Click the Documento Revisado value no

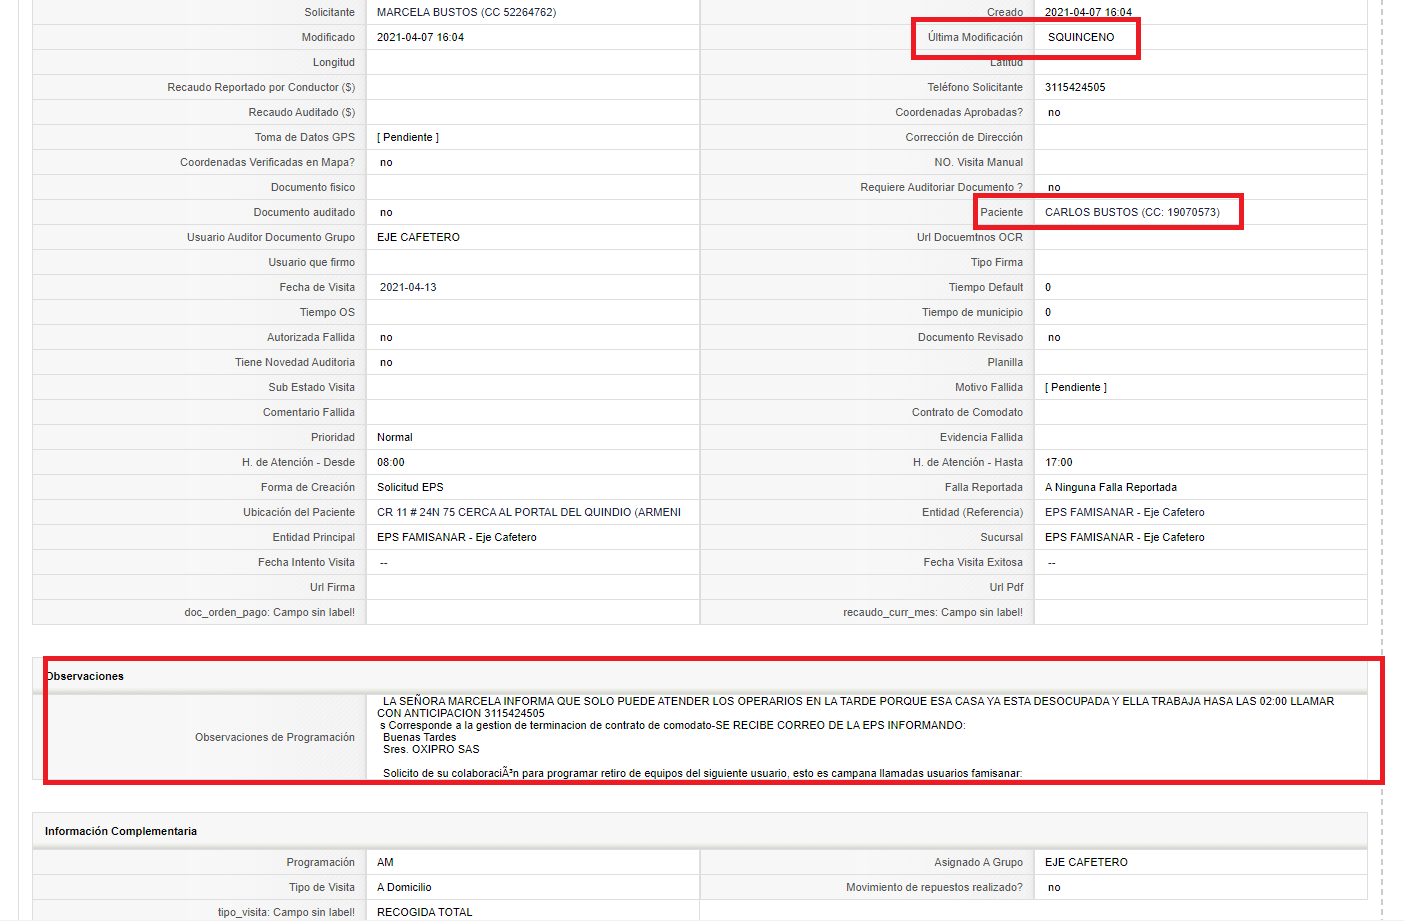click(x=1054, y=337)
